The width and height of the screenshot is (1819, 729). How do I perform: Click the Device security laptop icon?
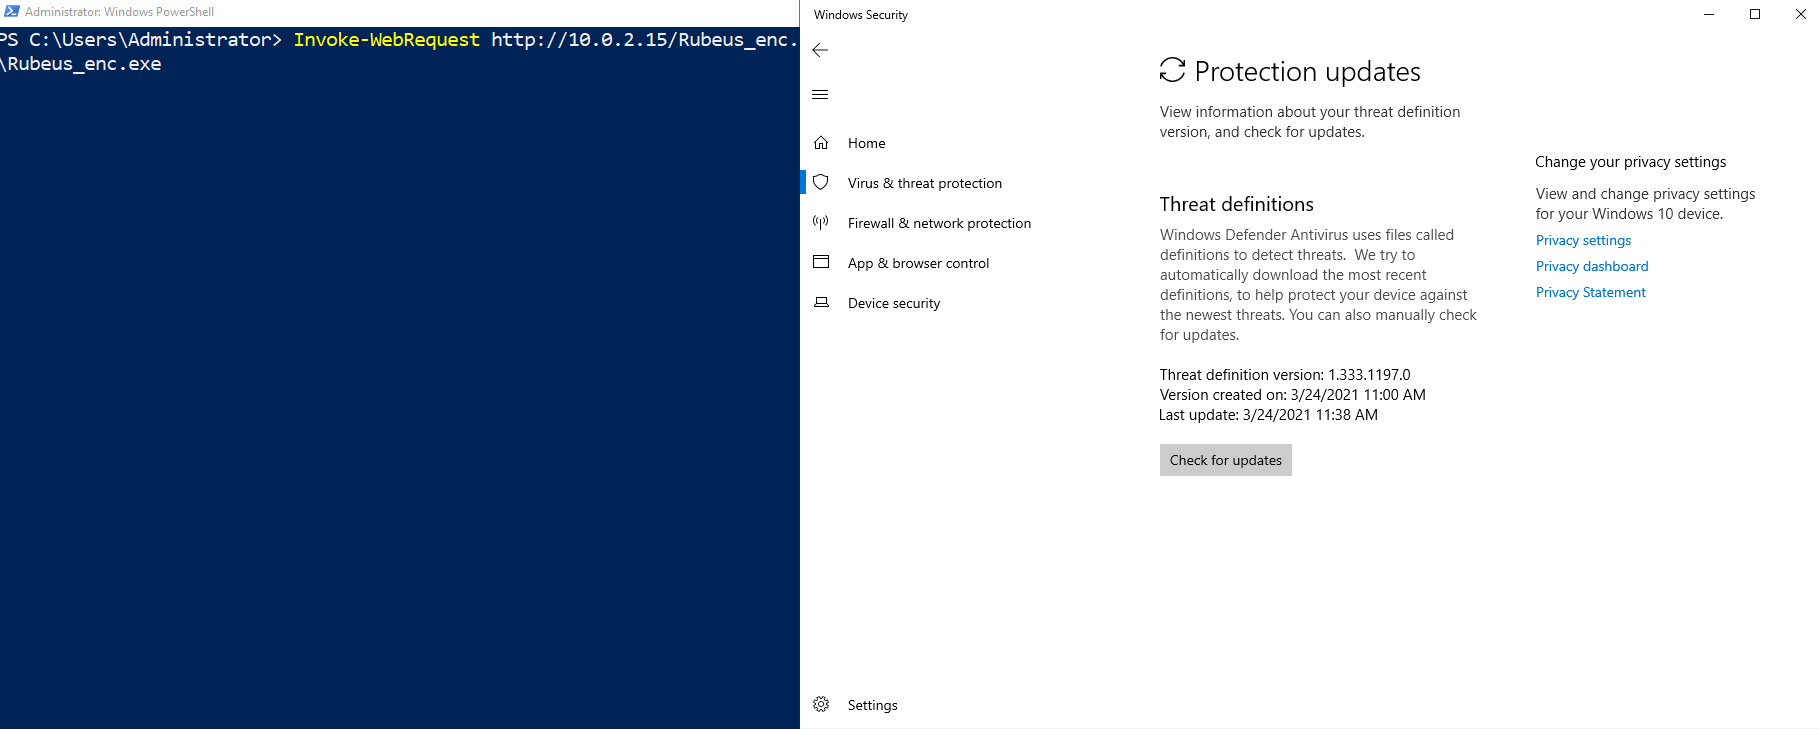click(821, 302)
